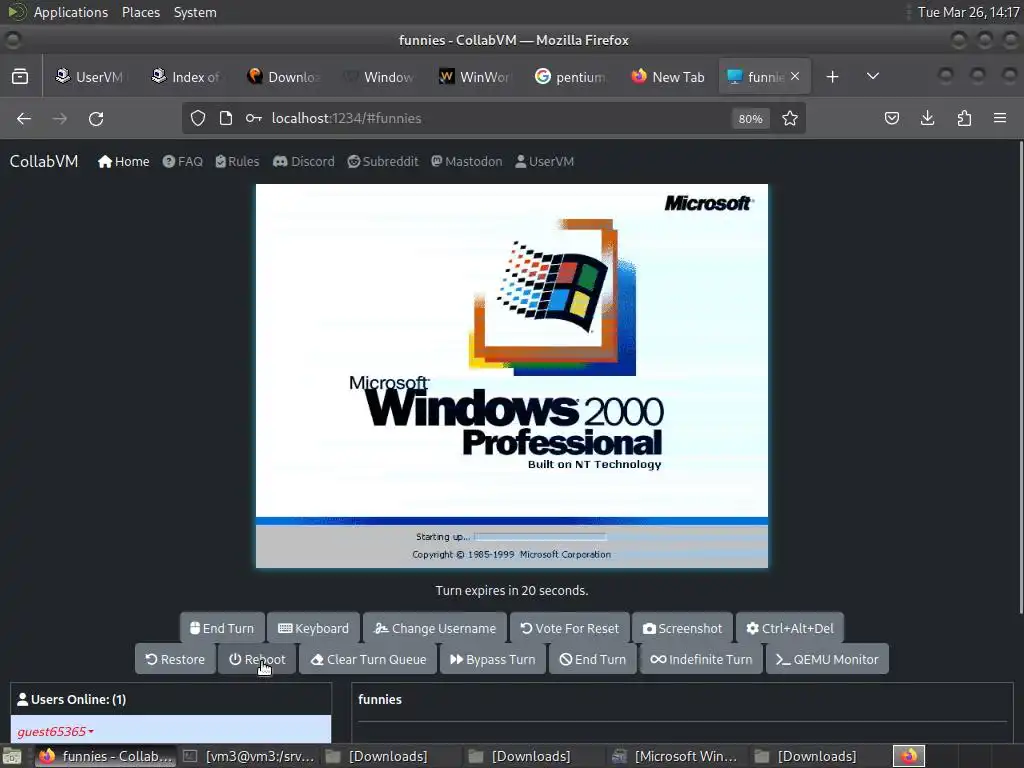Close the funnies tab
The image size is (1024, 768).
(795, 76)
